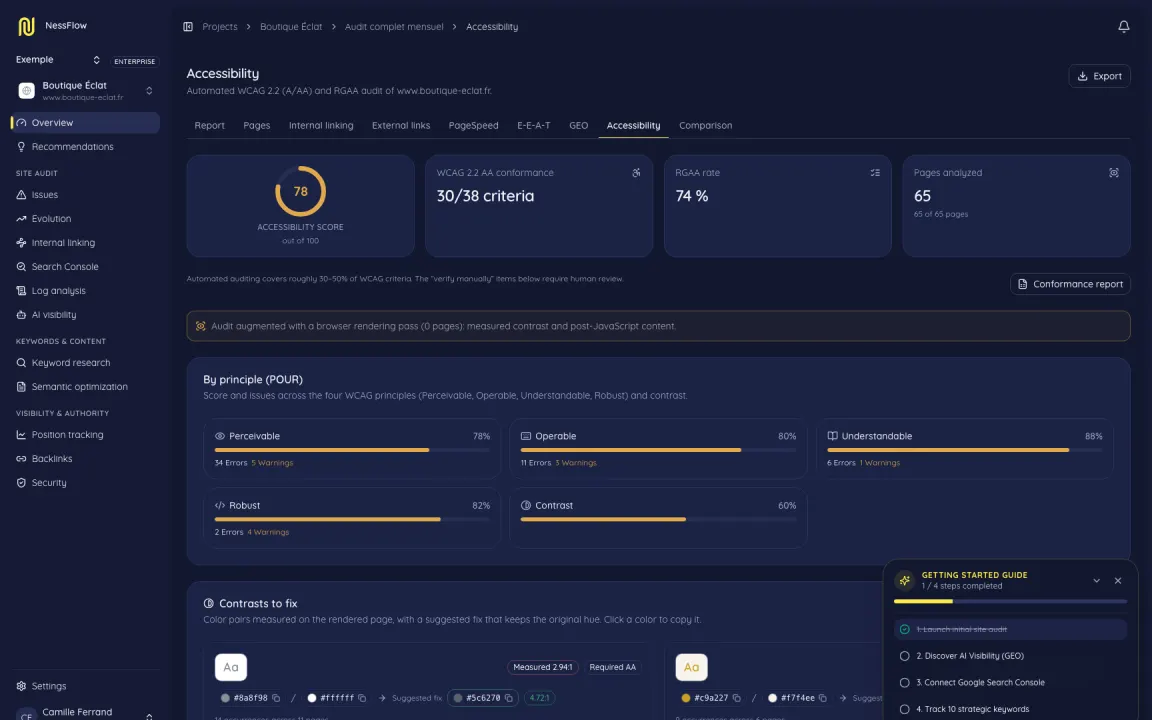Copy the suggested fix #5c6270 icon
1152x720 pixels.
coord(508,698)
